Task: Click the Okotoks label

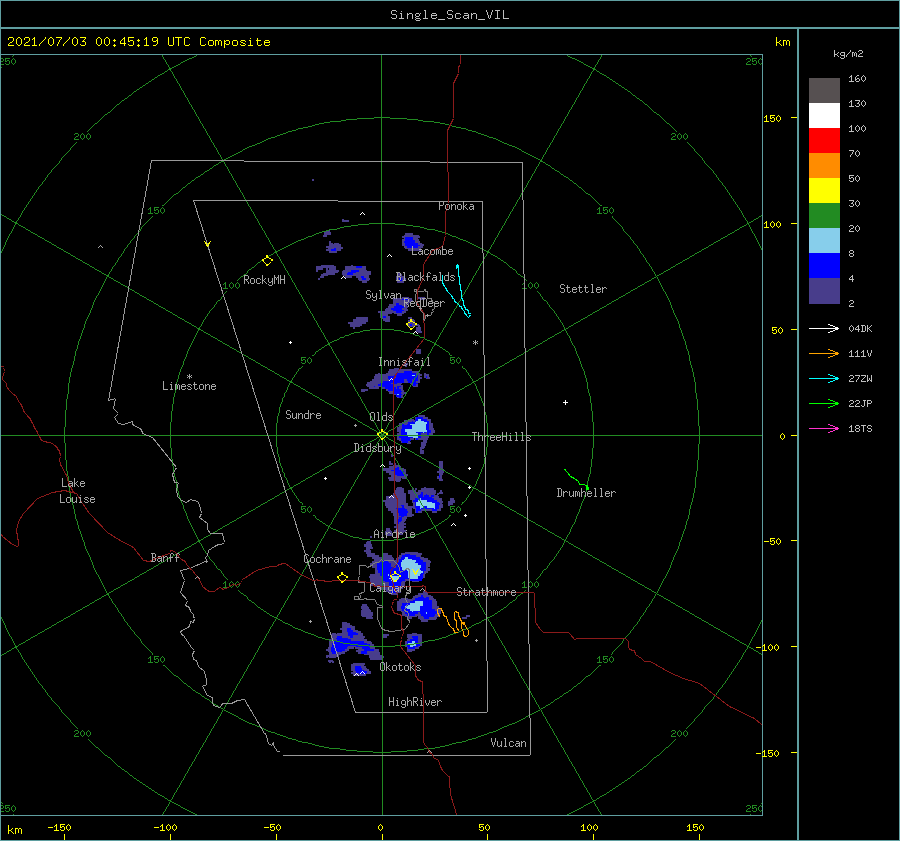Action: [400, 667]
